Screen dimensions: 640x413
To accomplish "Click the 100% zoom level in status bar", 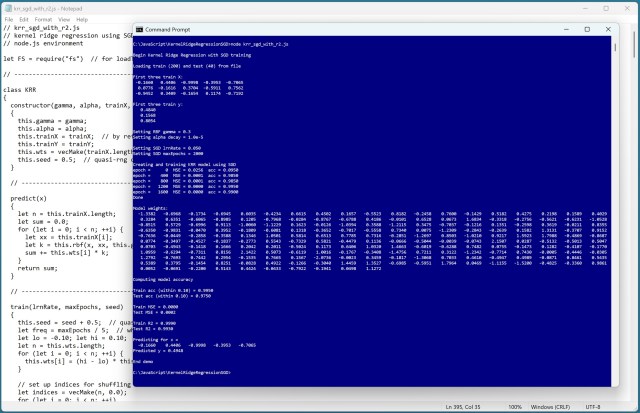I will click(510, 407).
